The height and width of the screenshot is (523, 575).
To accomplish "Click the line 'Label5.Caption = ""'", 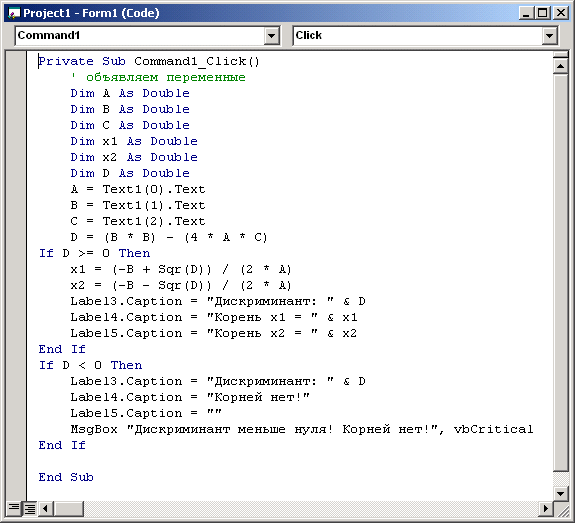I will [x=146, y=413].
